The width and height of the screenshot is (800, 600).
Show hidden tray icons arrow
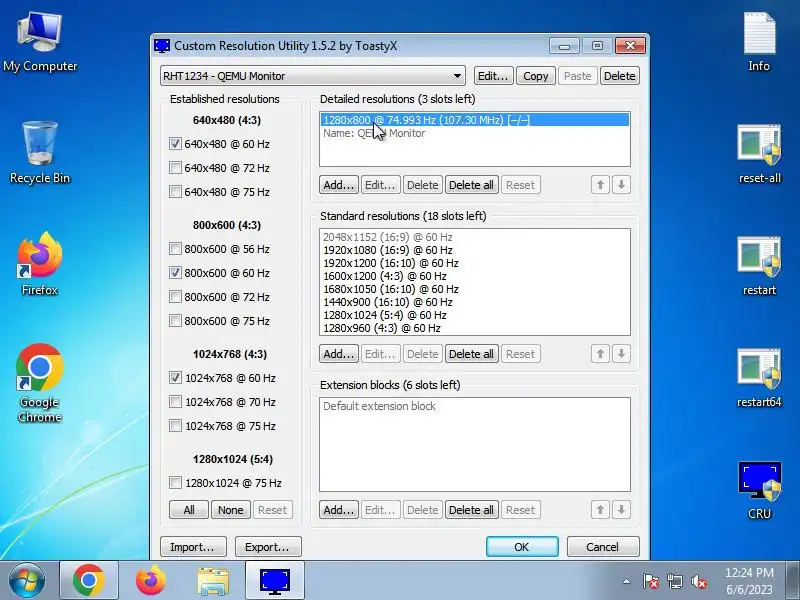click(x=627, y=581)
